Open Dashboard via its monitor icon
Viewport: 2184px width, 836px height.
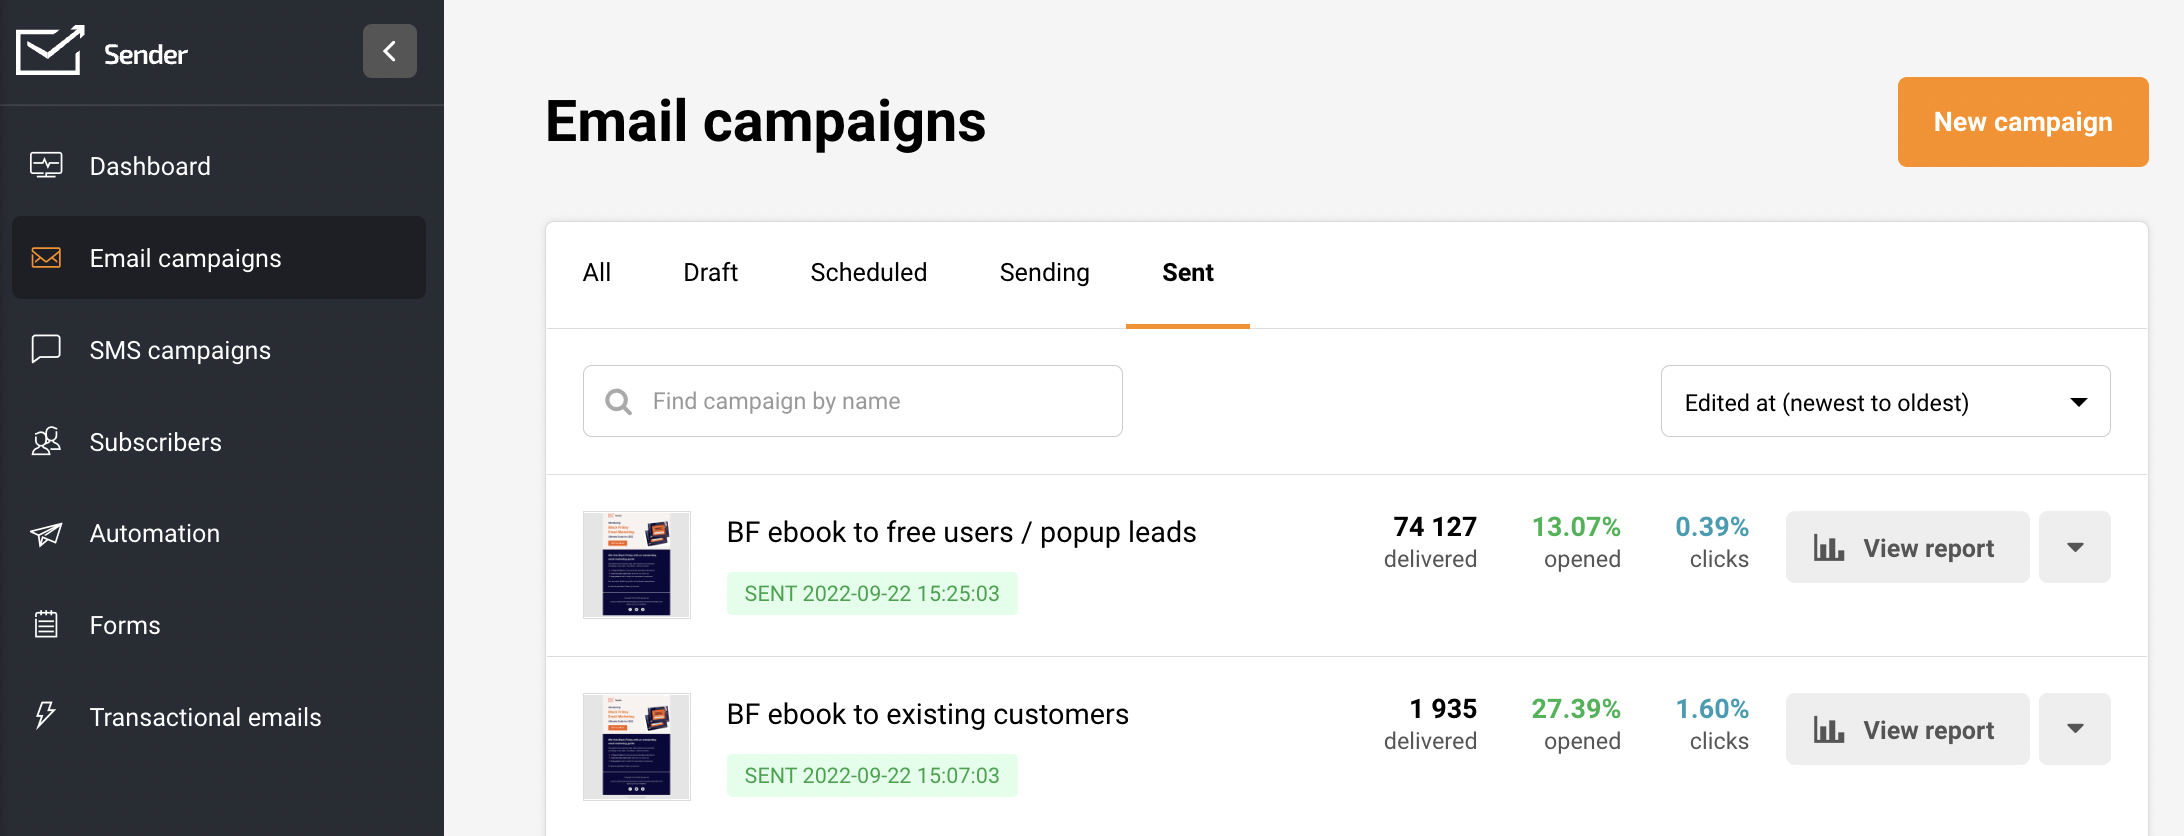click(x=46, y=165)
